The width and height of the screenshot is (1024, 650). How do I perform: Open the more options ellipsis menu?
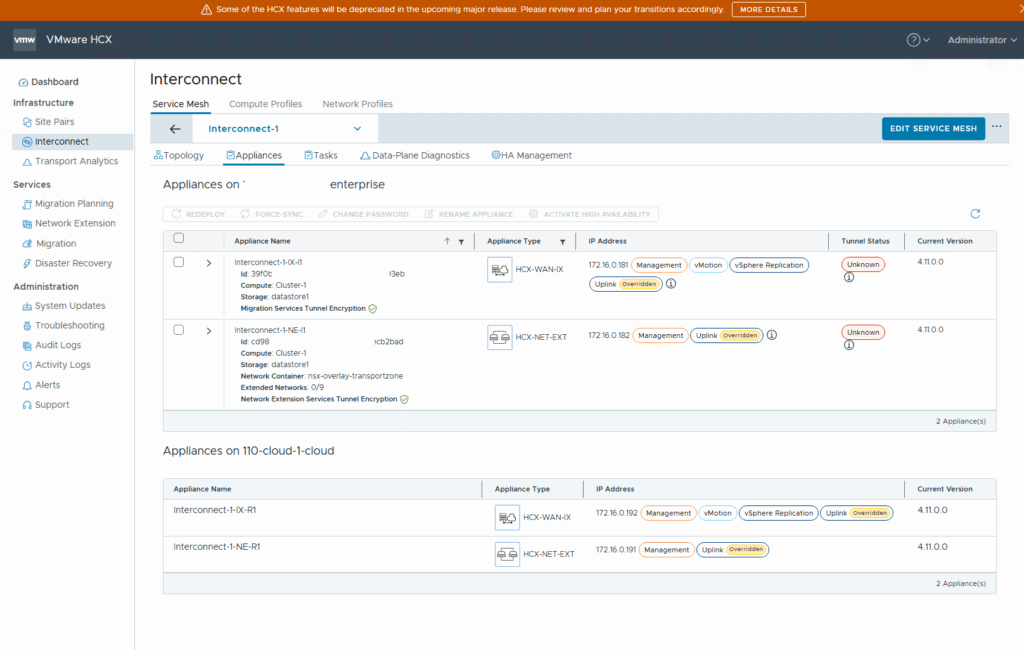996,127
